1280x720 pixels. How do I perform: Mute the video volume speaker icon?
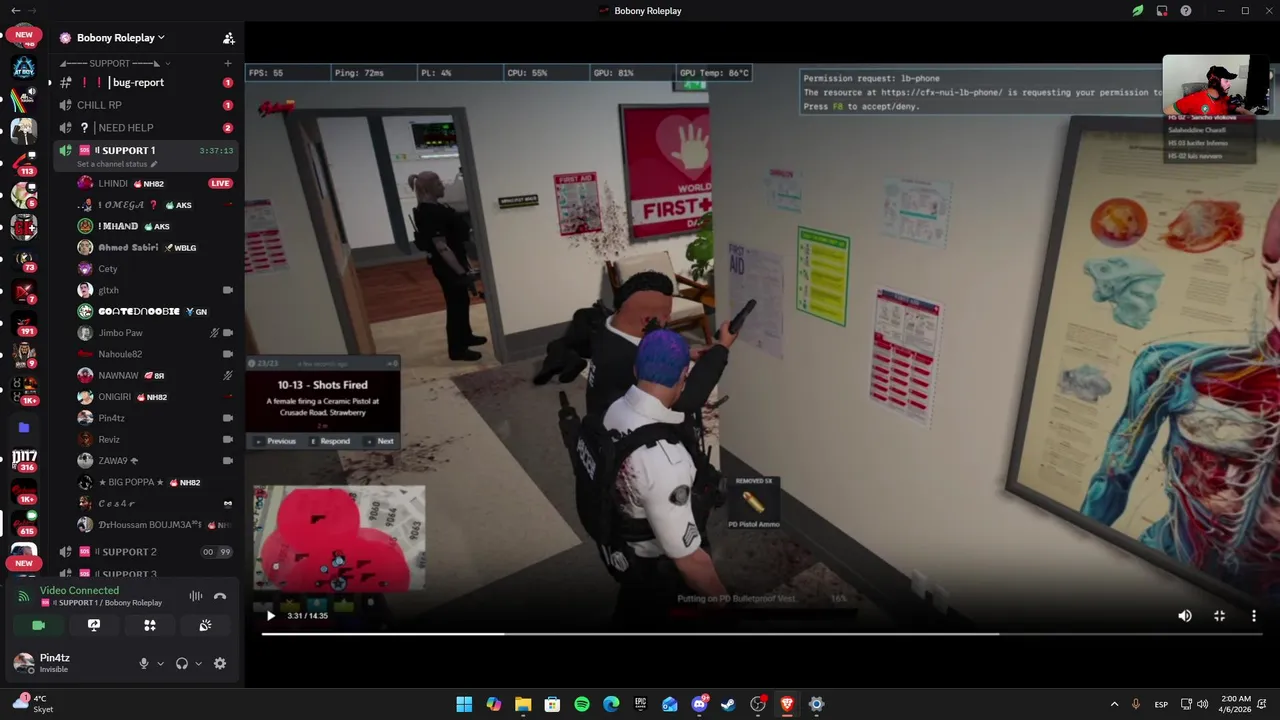click(1185, 616)
